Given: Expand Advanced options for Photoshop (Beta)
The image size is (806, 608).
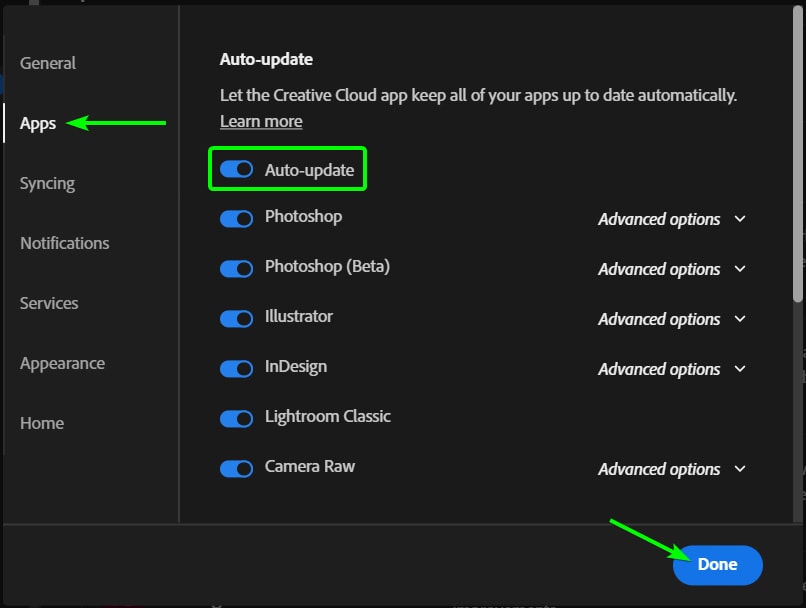Looking at the screenshot, I should point(672,269).
